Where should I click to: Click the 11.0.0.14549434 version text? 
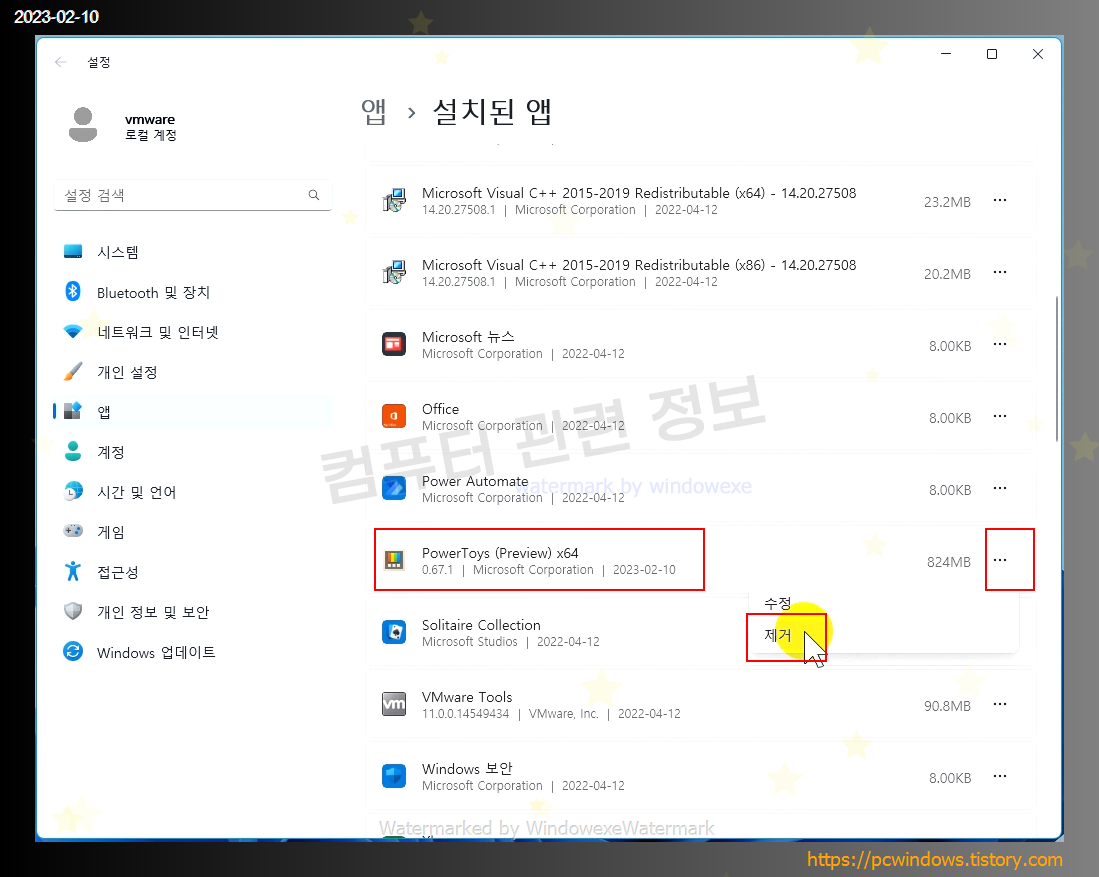tap(465, 714)
